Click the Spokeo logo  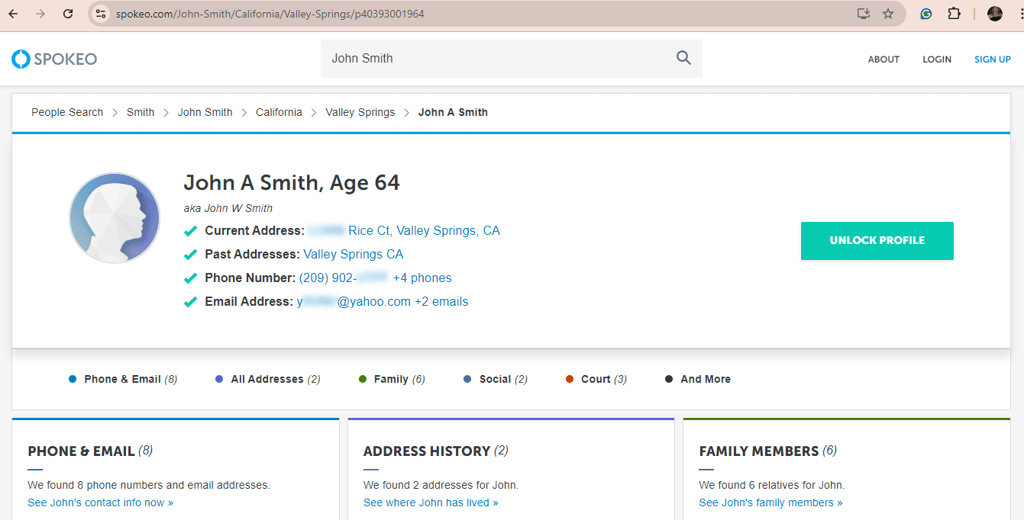click(54, 59)
